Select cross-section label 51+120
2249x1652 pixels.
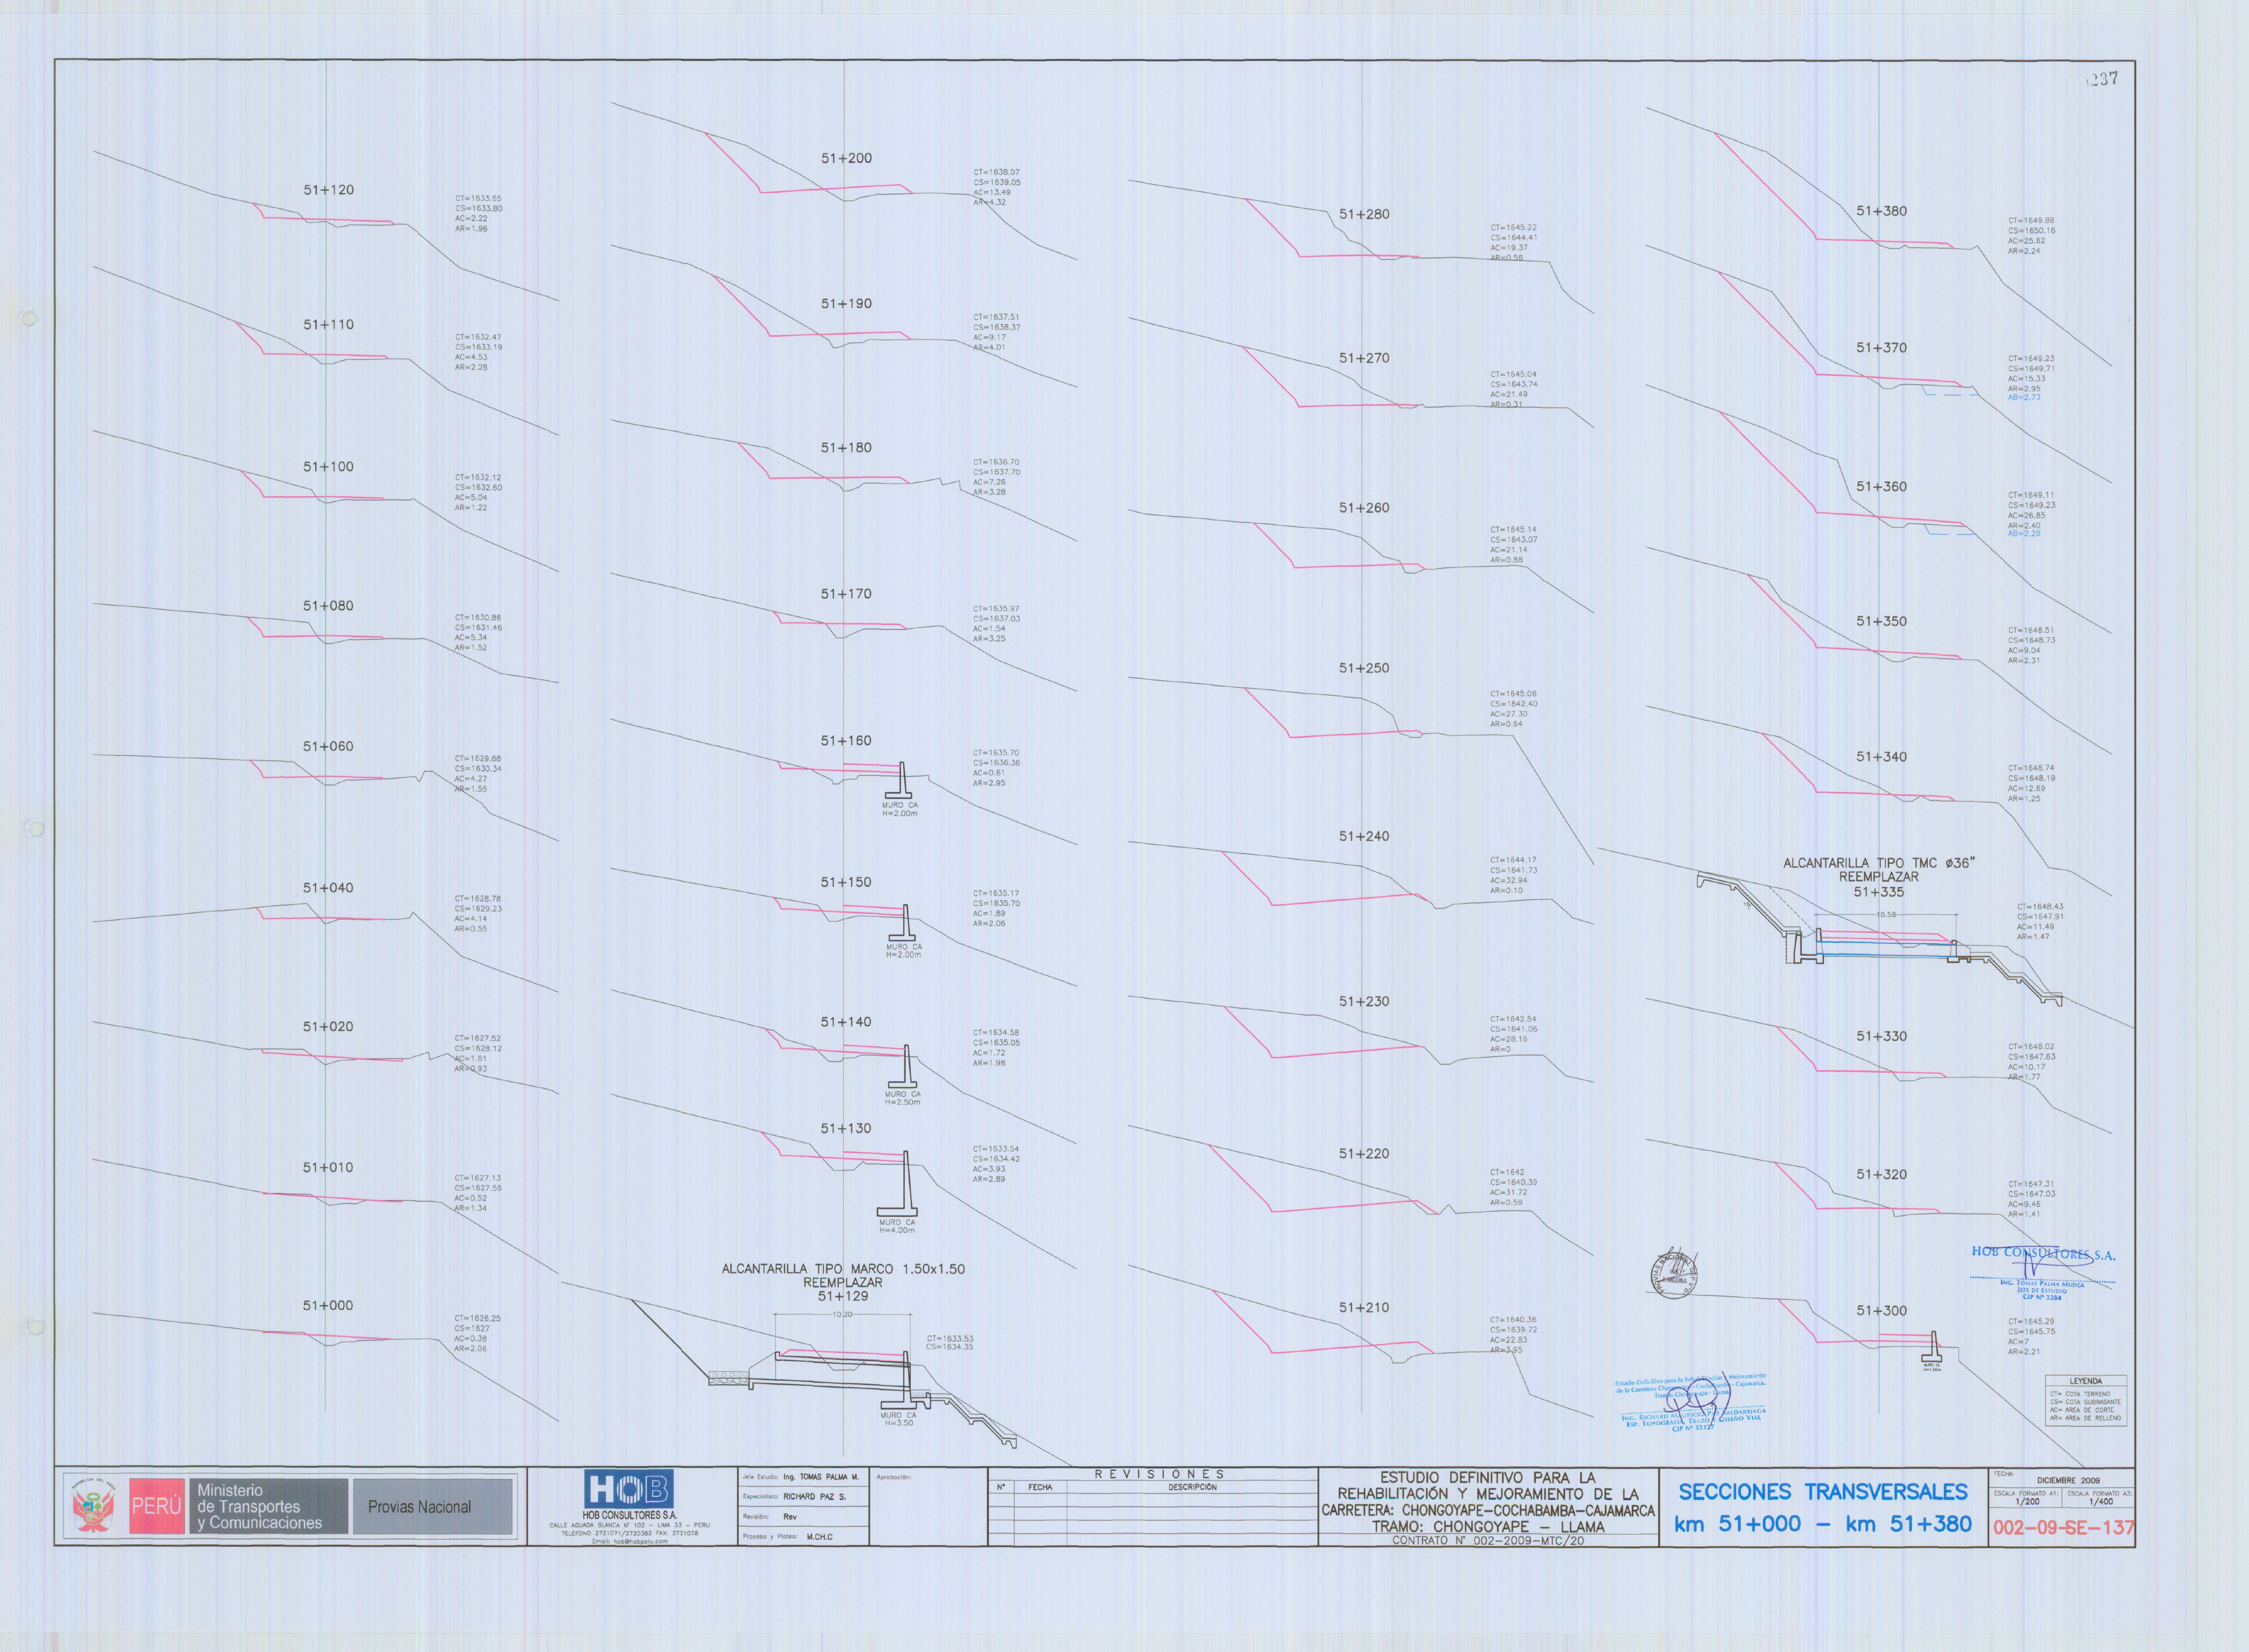[x=328, y=190]
